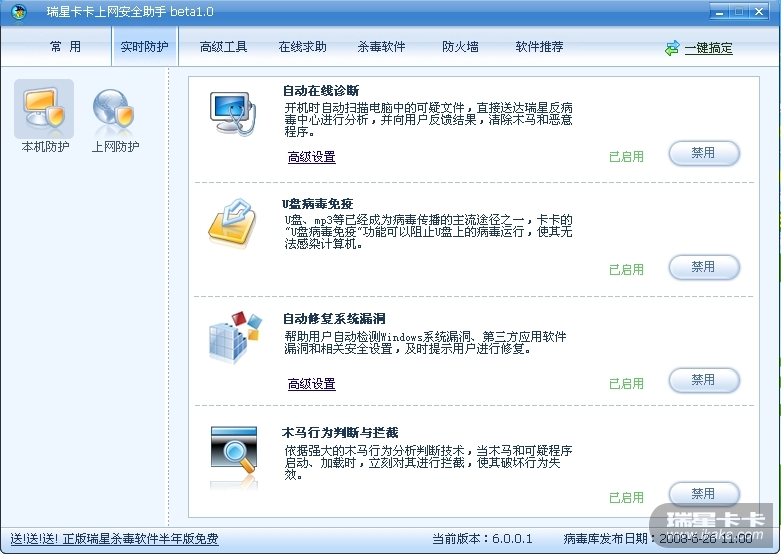Click 已启用 status for 木马行为判断与拦截
This screenshot has width=781, height=554.
click(626, 497)
